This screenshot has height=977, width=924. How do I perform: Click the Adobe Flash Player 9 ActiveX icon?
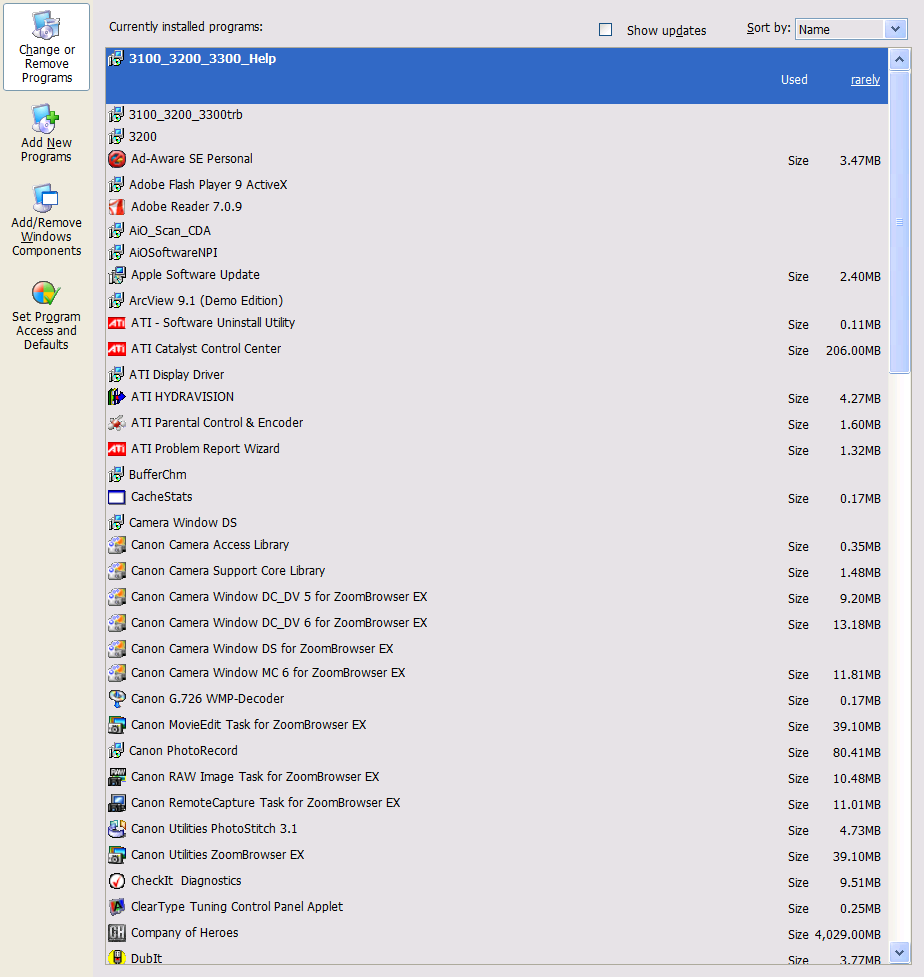pyautogui.click(x=116, y=184)
